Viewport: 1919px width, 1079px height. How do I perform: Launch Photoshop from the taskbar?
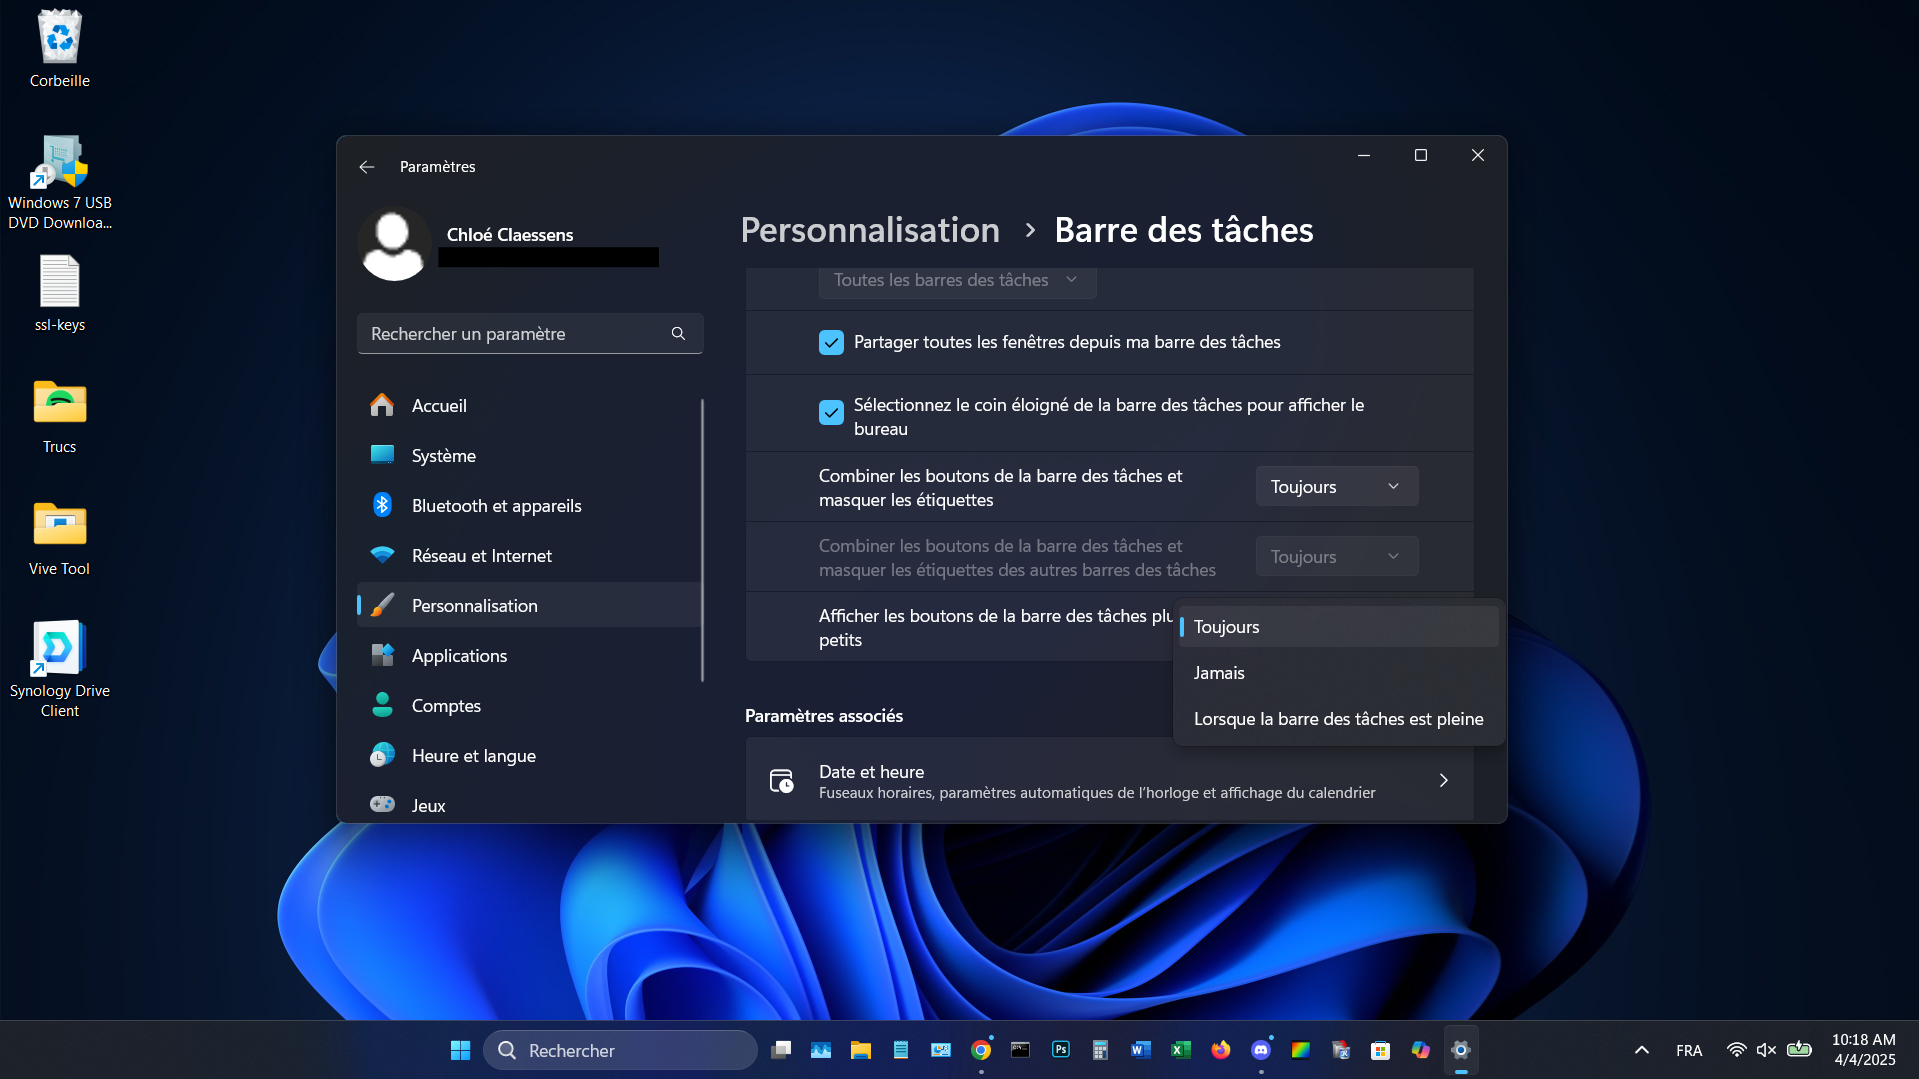[x=1061, y=1050]
